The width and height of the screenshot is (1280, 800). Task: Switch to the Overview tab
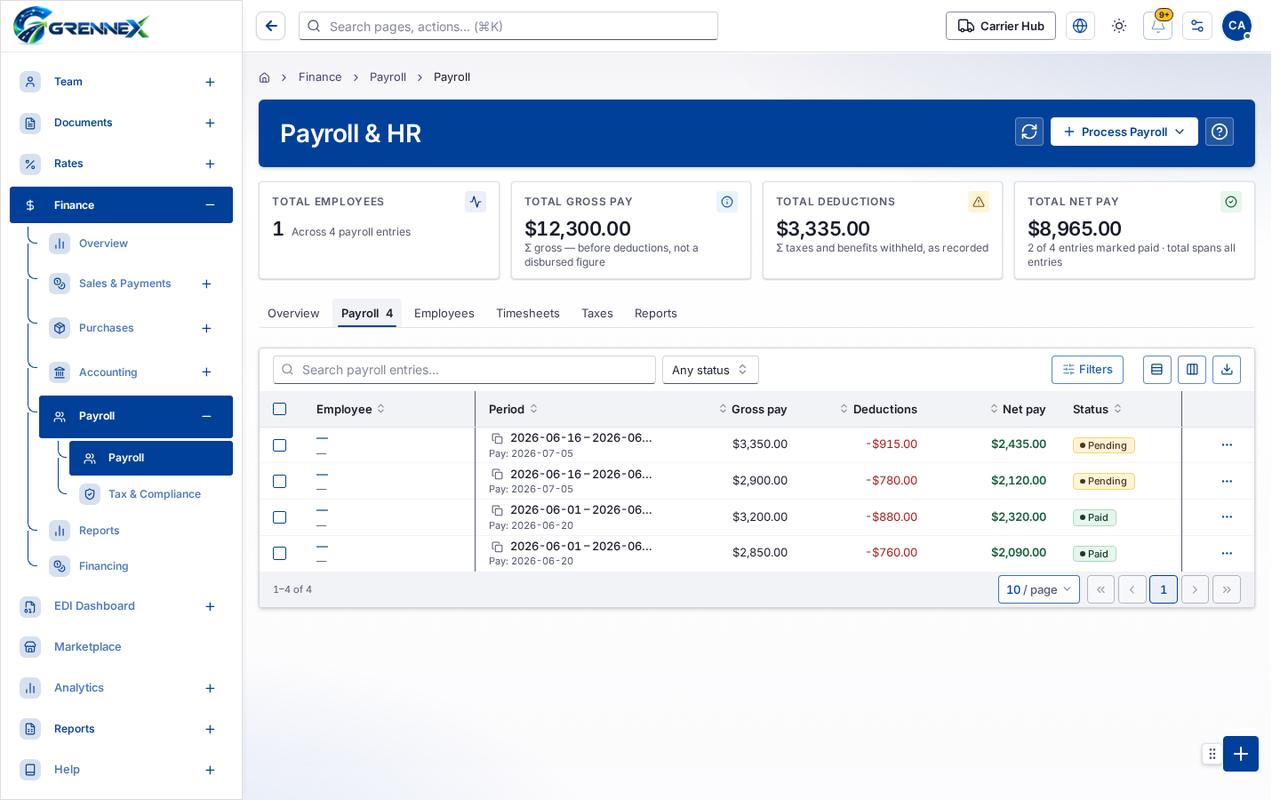pyautogui.click(x=293, y=313)
